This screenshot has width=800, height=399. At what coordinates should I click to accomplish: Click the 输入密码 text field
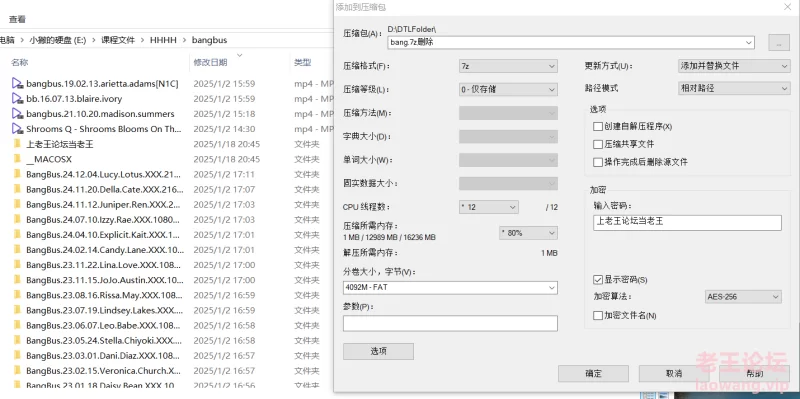687,222
